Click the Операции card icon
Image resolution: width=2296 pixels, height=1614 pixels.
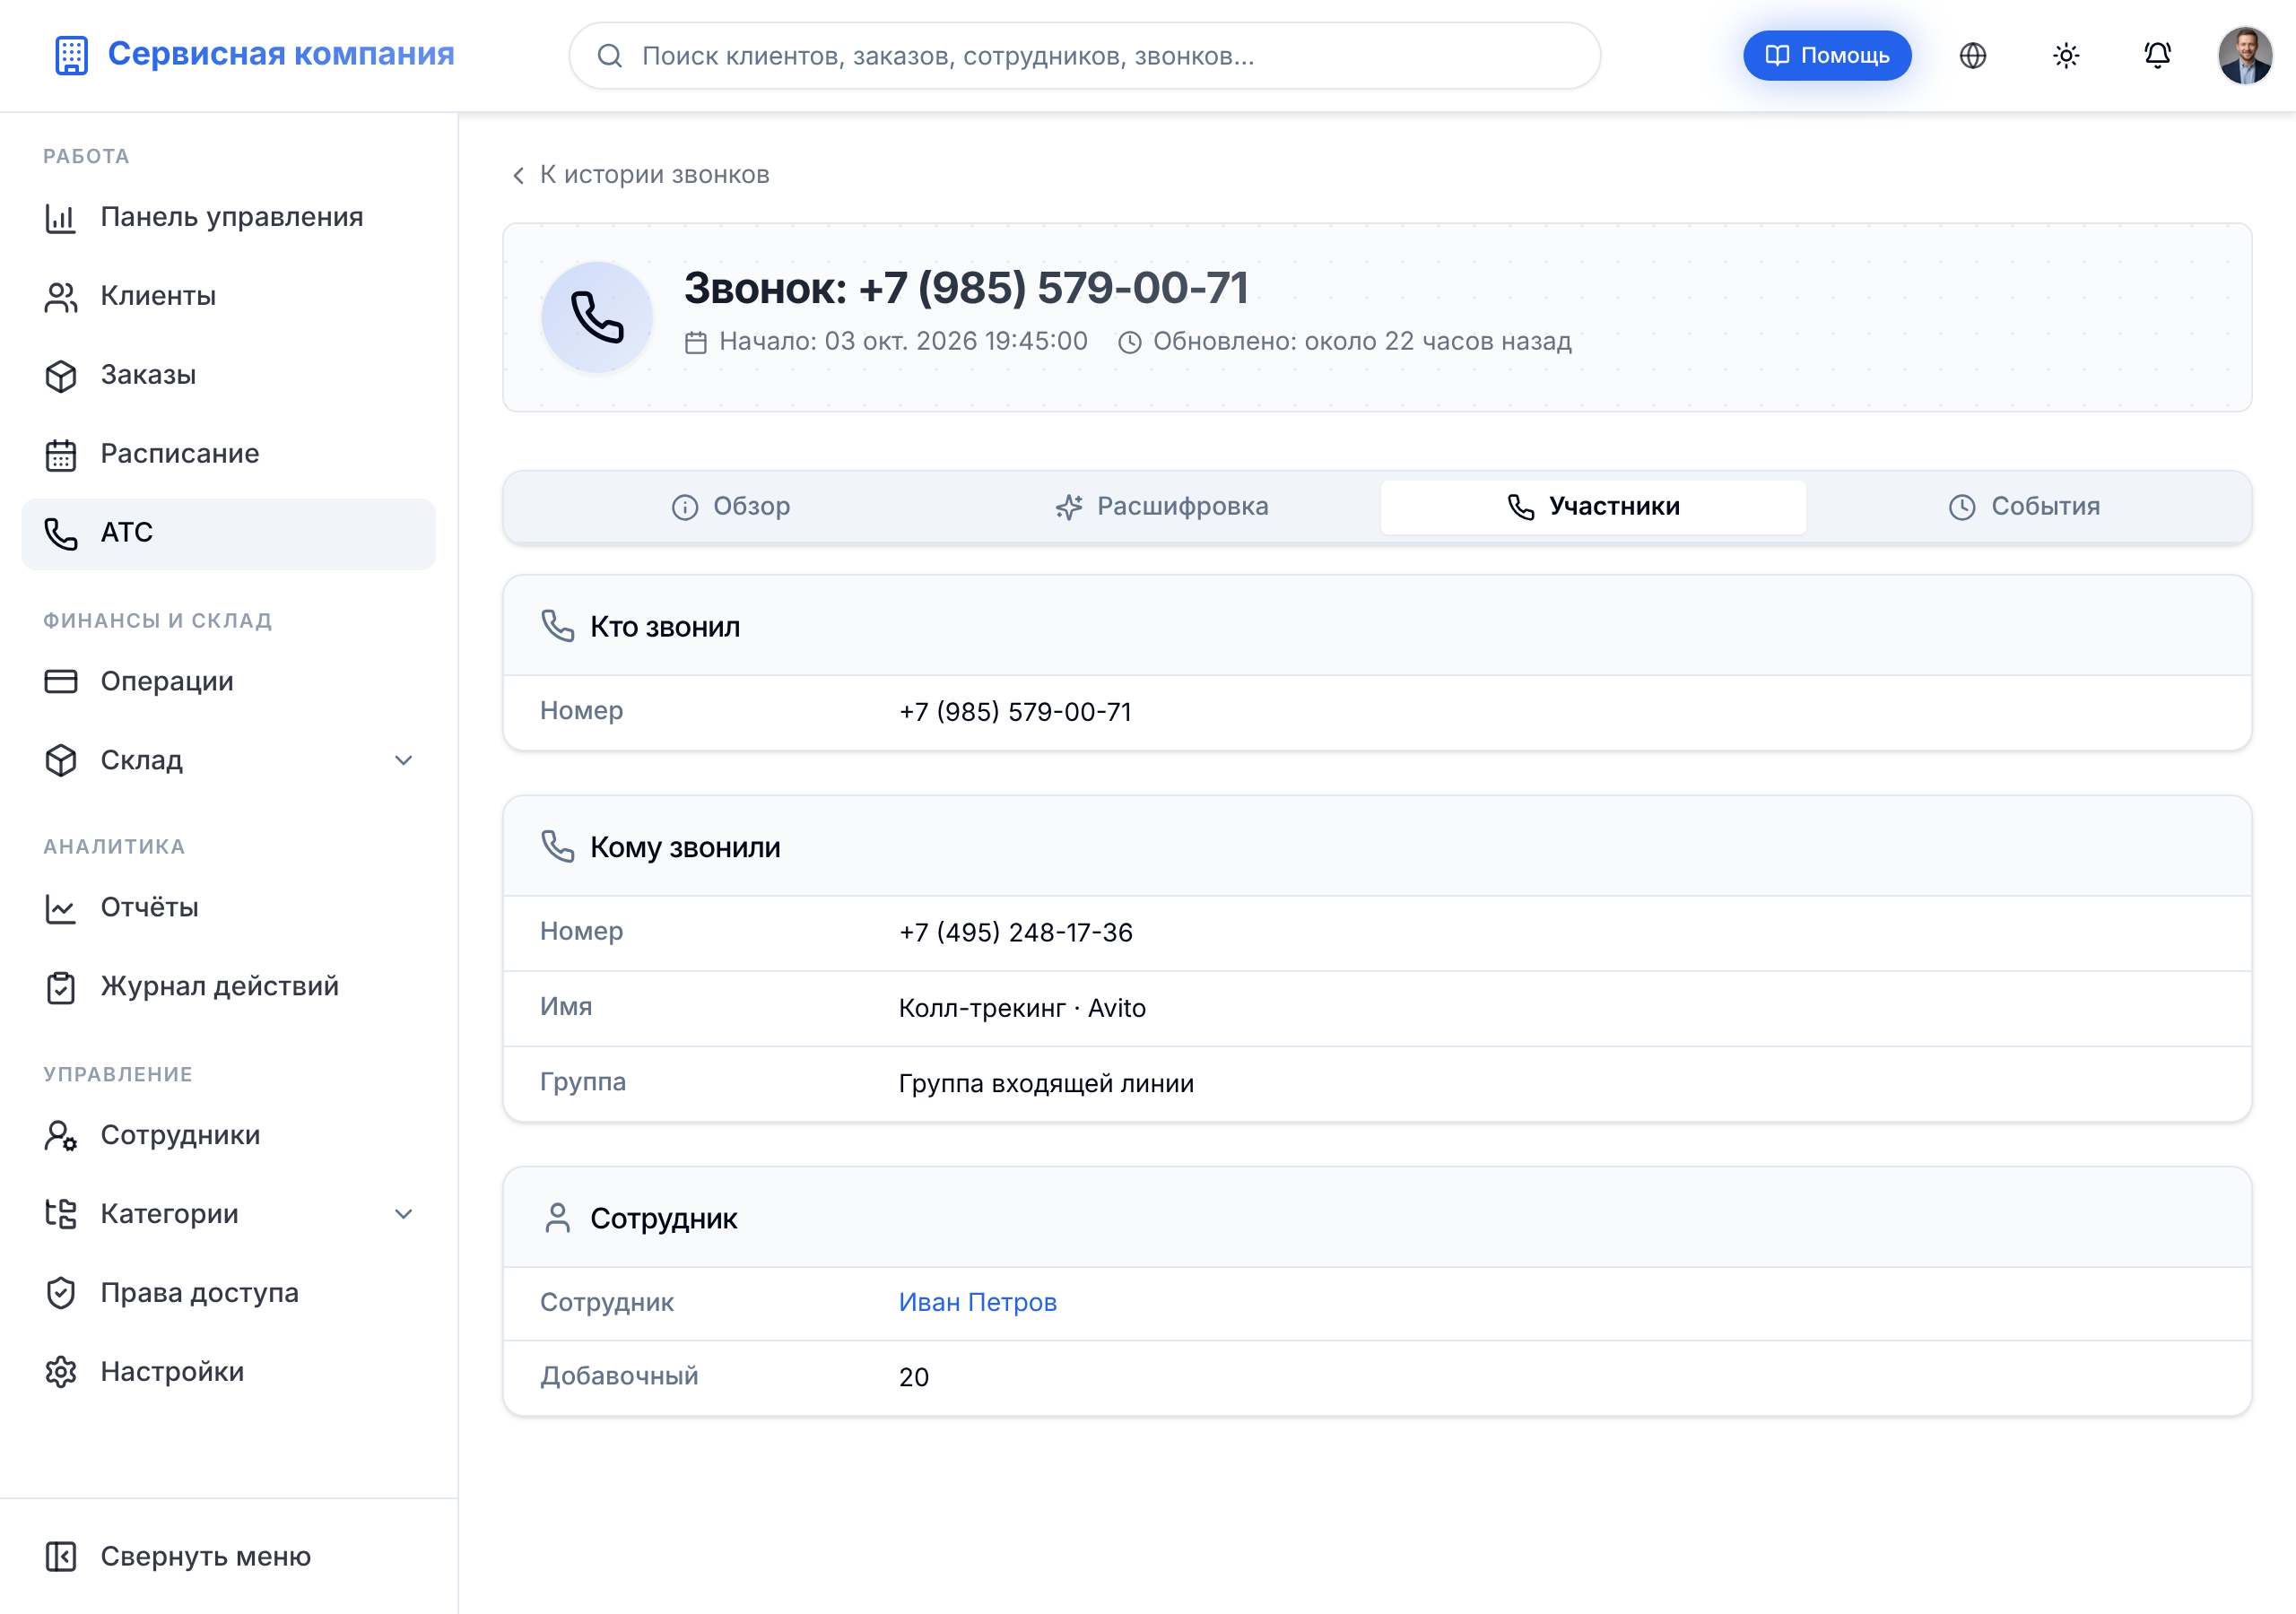tap(61, 681)
